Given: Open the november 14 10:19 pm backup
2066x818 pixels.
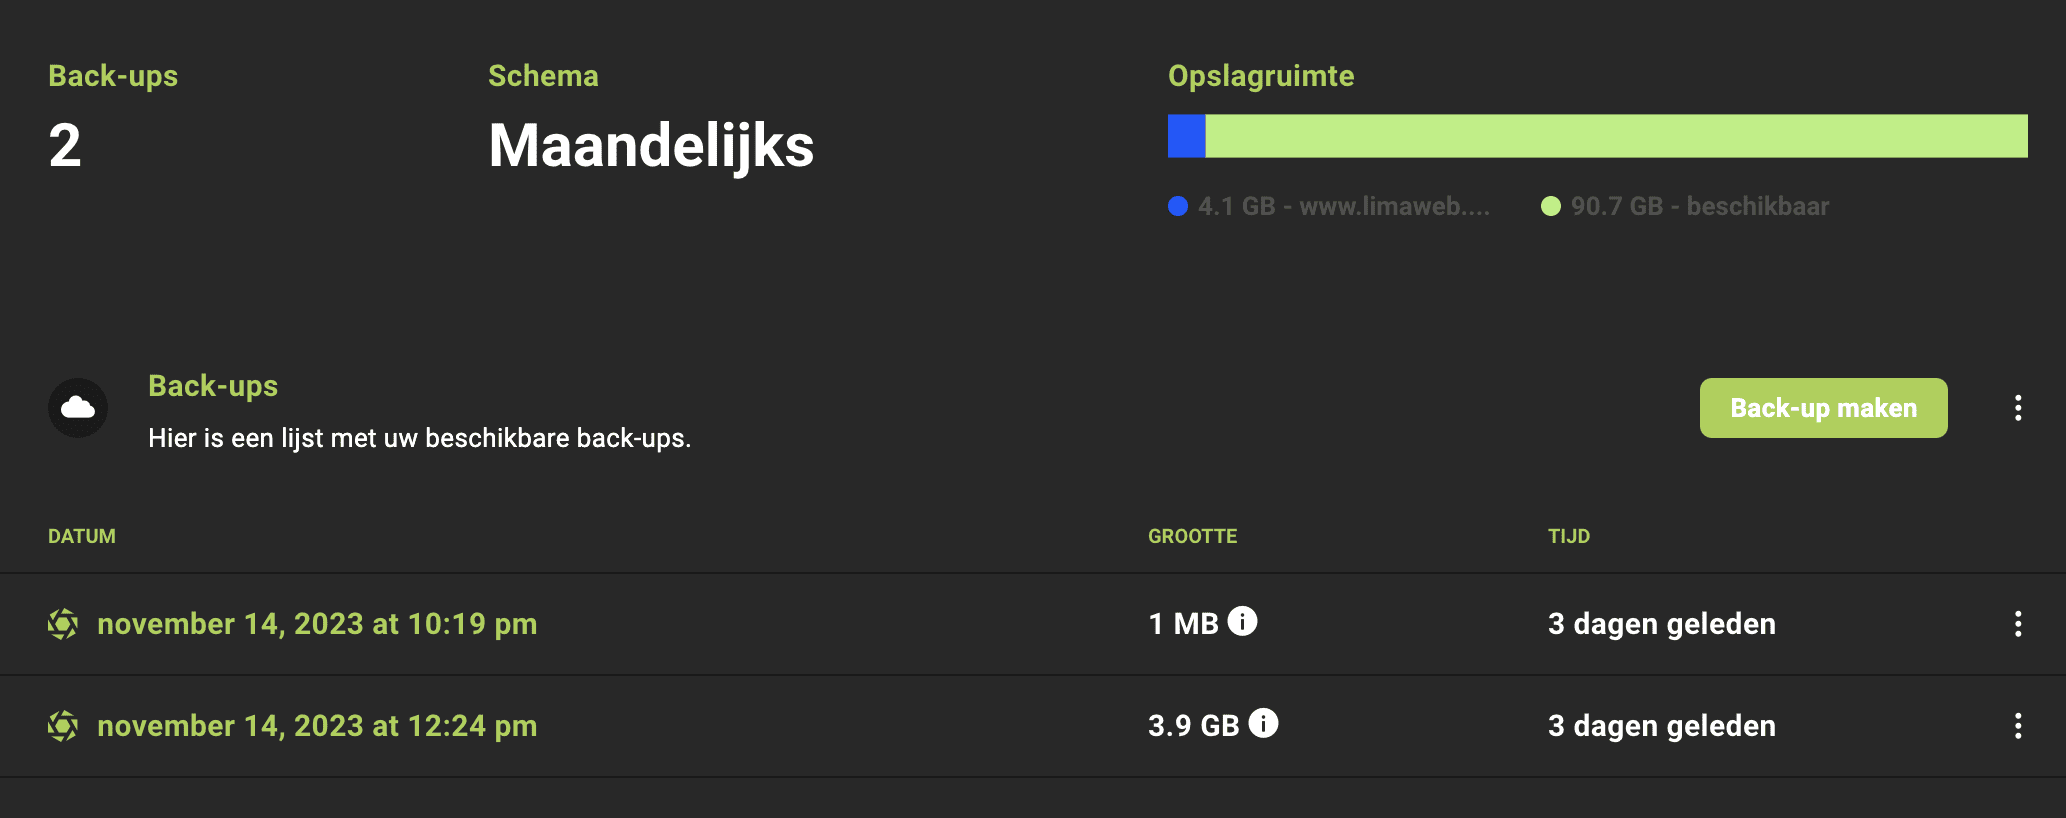Looking at the screenshot, I should (x=317, y=624).
